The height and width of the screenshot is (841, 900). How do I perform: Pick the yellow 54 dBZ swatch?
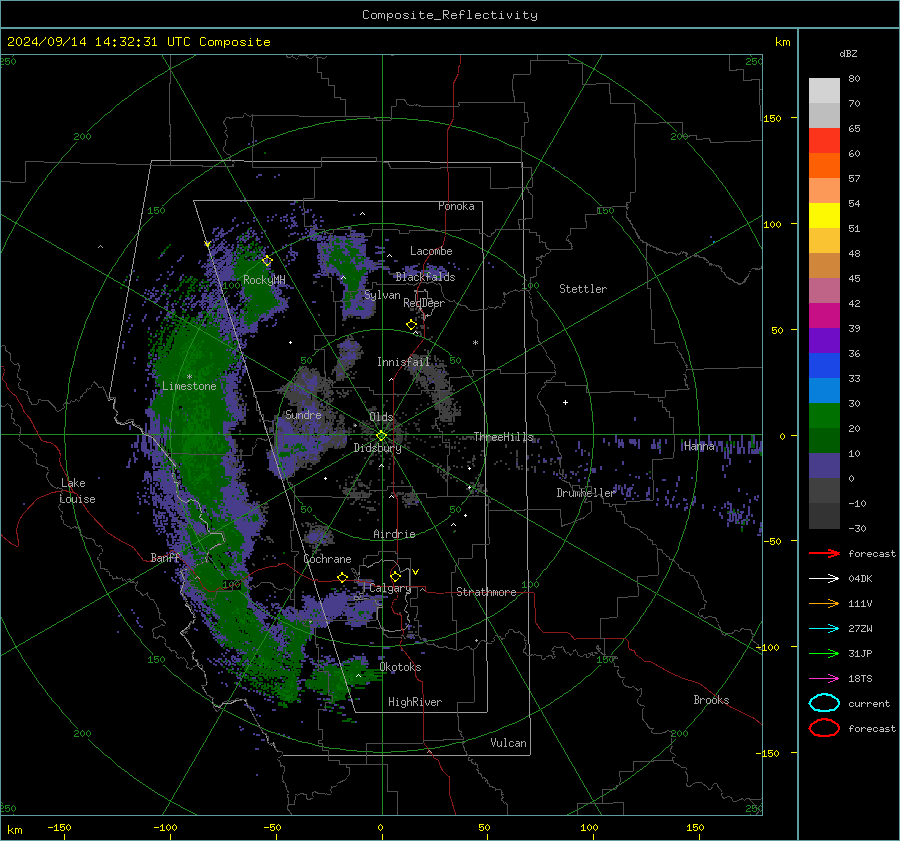pos(824,215)
